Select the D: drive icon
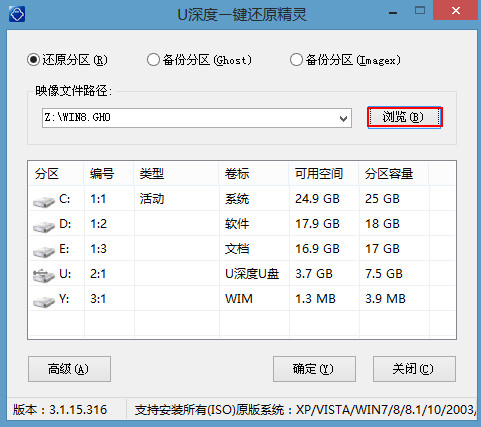The image size is (481, 427). [44, 226]
